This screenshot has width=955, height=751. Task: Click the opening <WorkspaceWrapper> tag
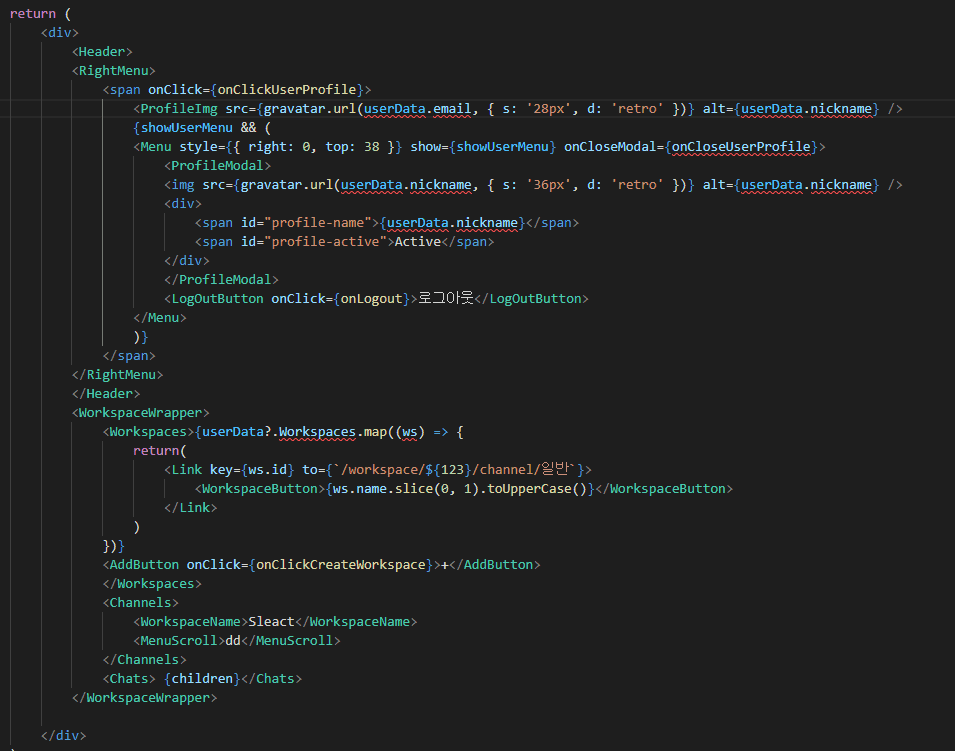(141, 412)
